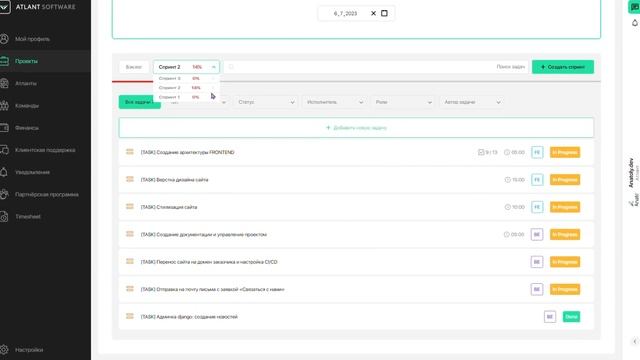
Task: Click the drag handle of Перенос сайта на домен
Action: pyautogui.click(x=130, y=261)
